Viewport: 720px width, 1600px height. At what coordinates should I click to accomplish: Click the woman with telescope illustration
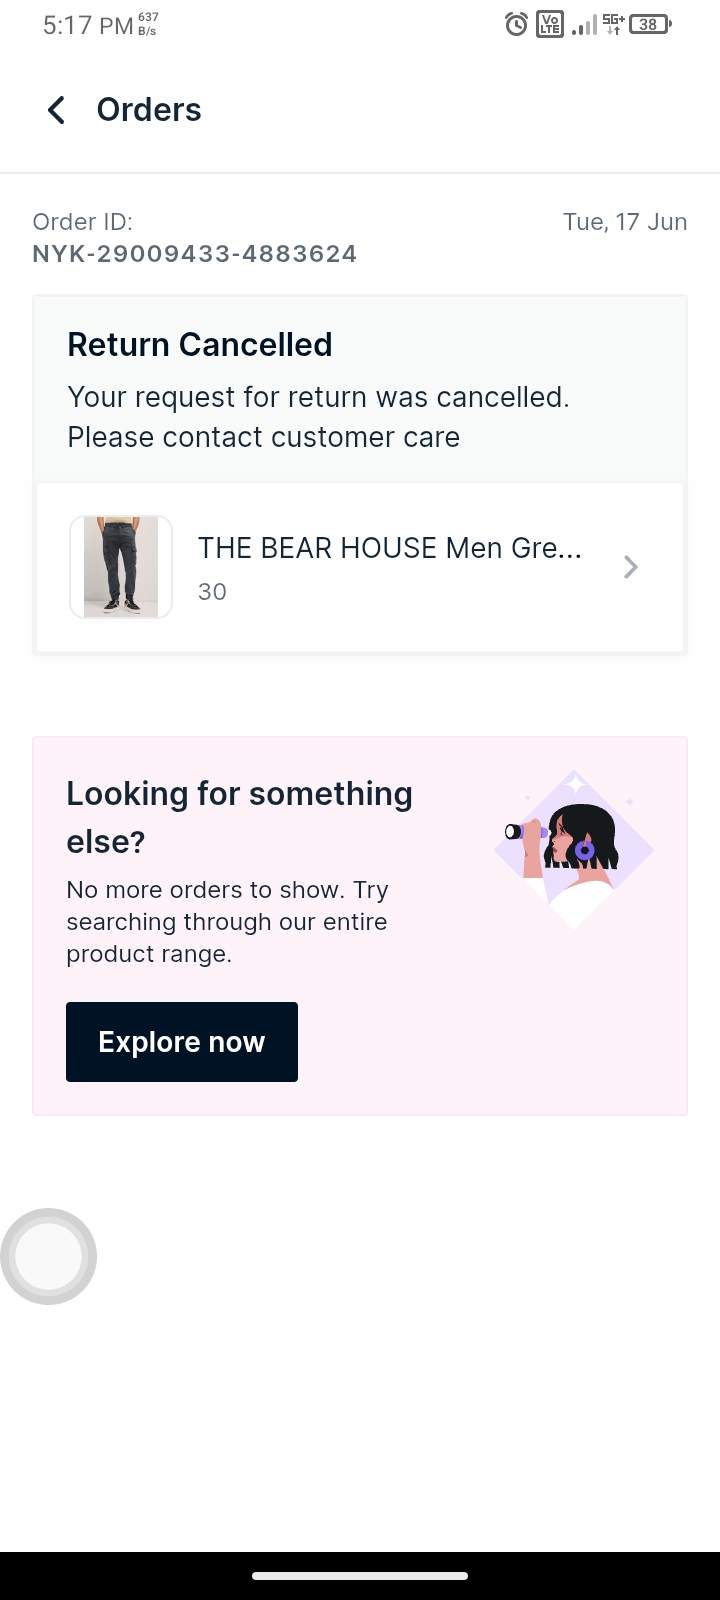coord(573,849)
